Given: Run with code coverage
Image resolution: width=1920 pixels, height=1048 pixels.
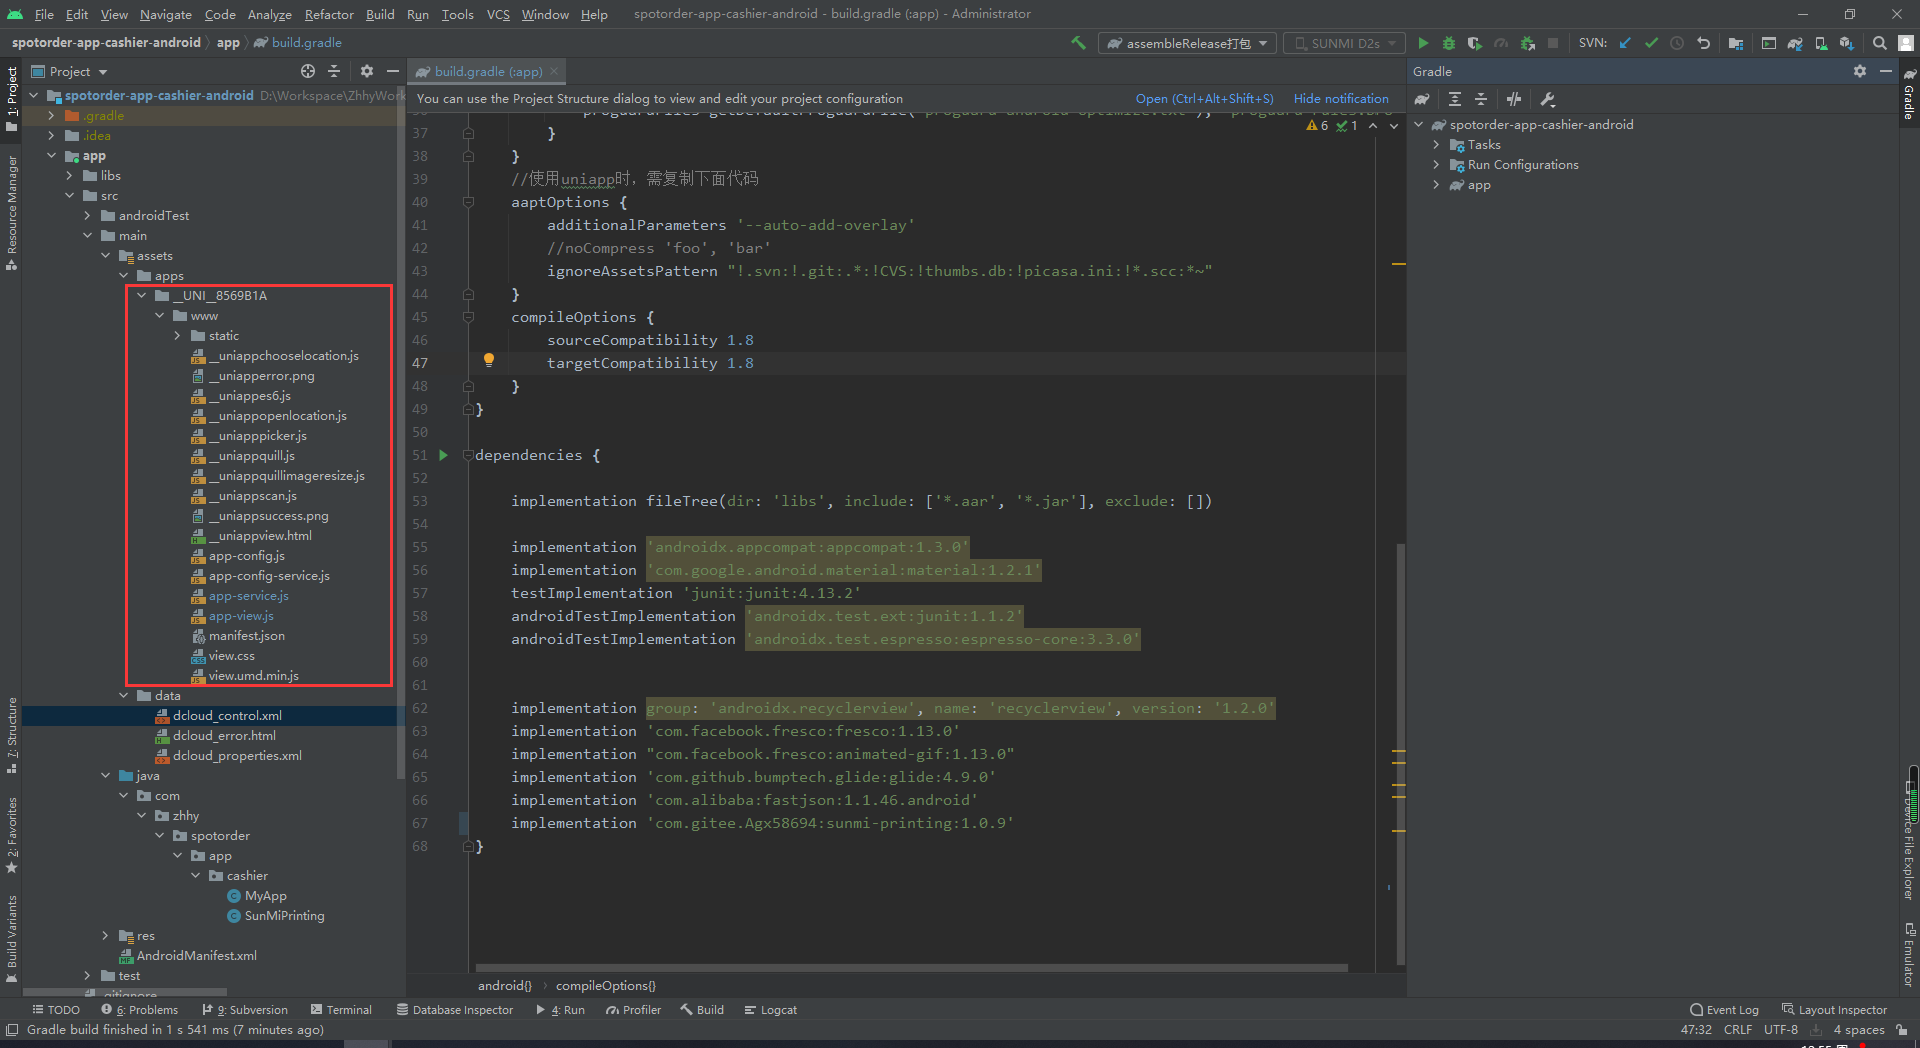Looking at the screenshot, I should pyautogui.click(x=1474, y=44).
